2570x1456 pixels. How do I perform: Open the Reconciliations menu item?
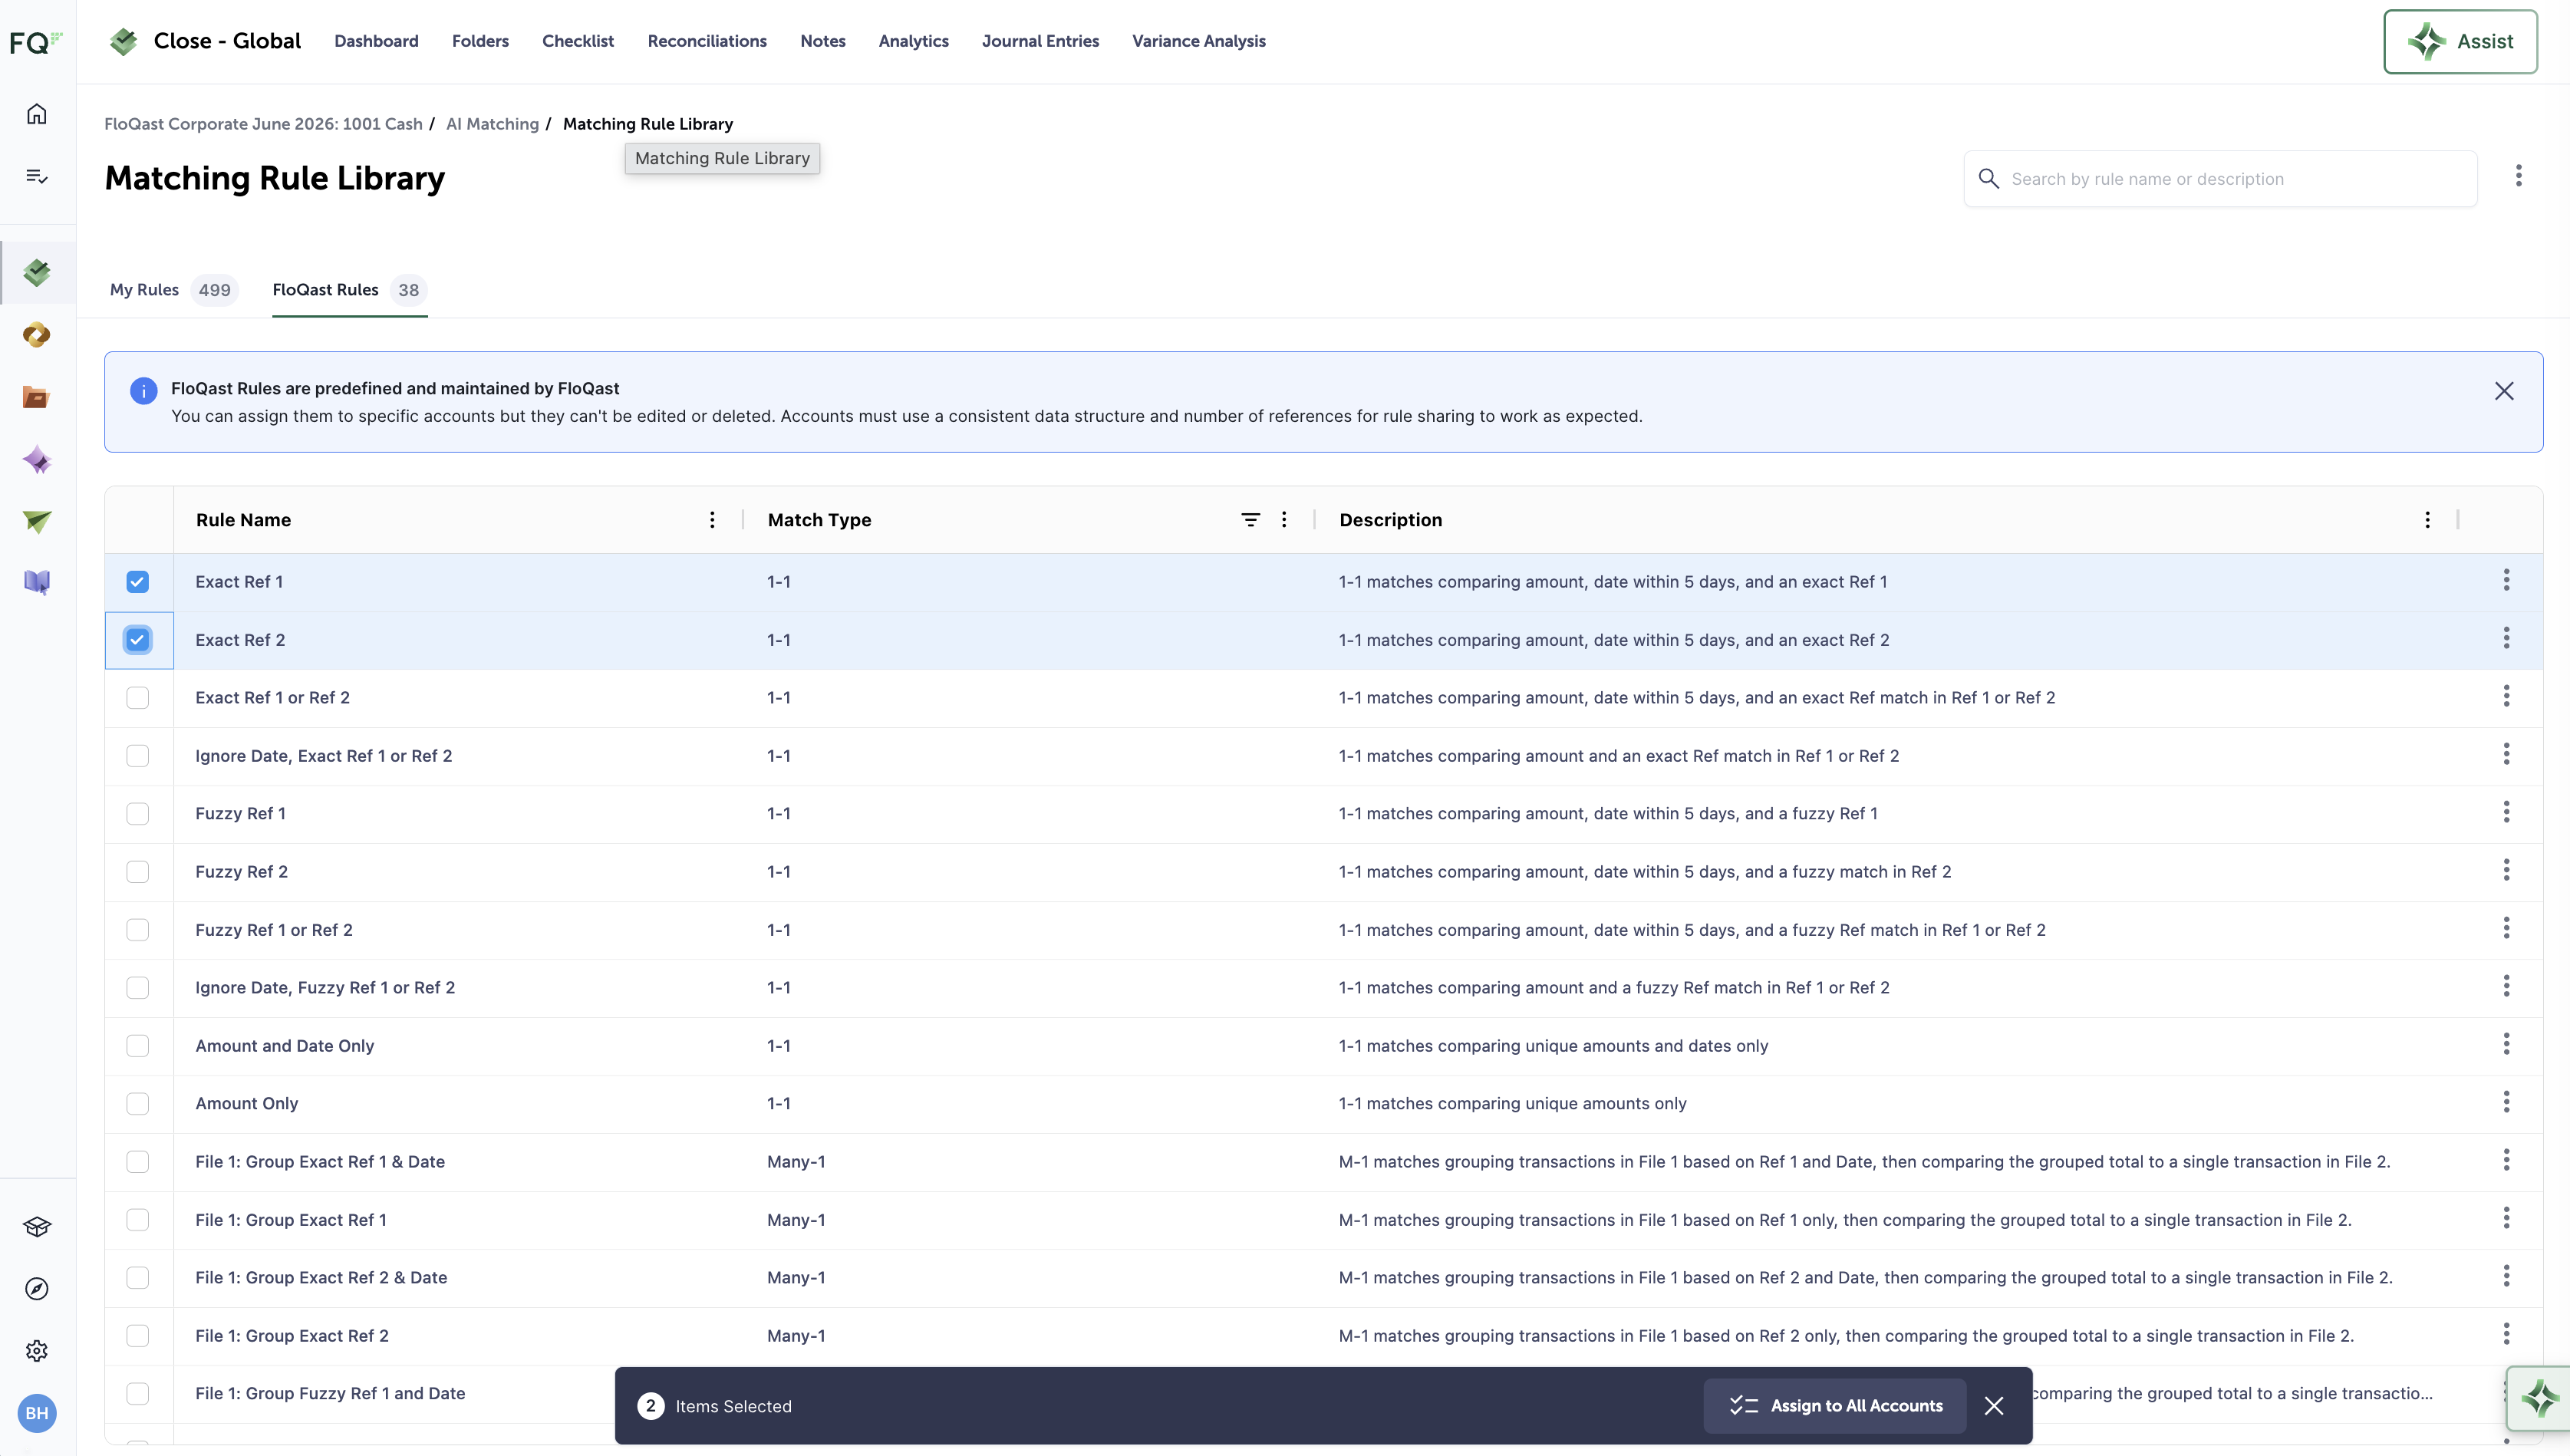(707, 41)
